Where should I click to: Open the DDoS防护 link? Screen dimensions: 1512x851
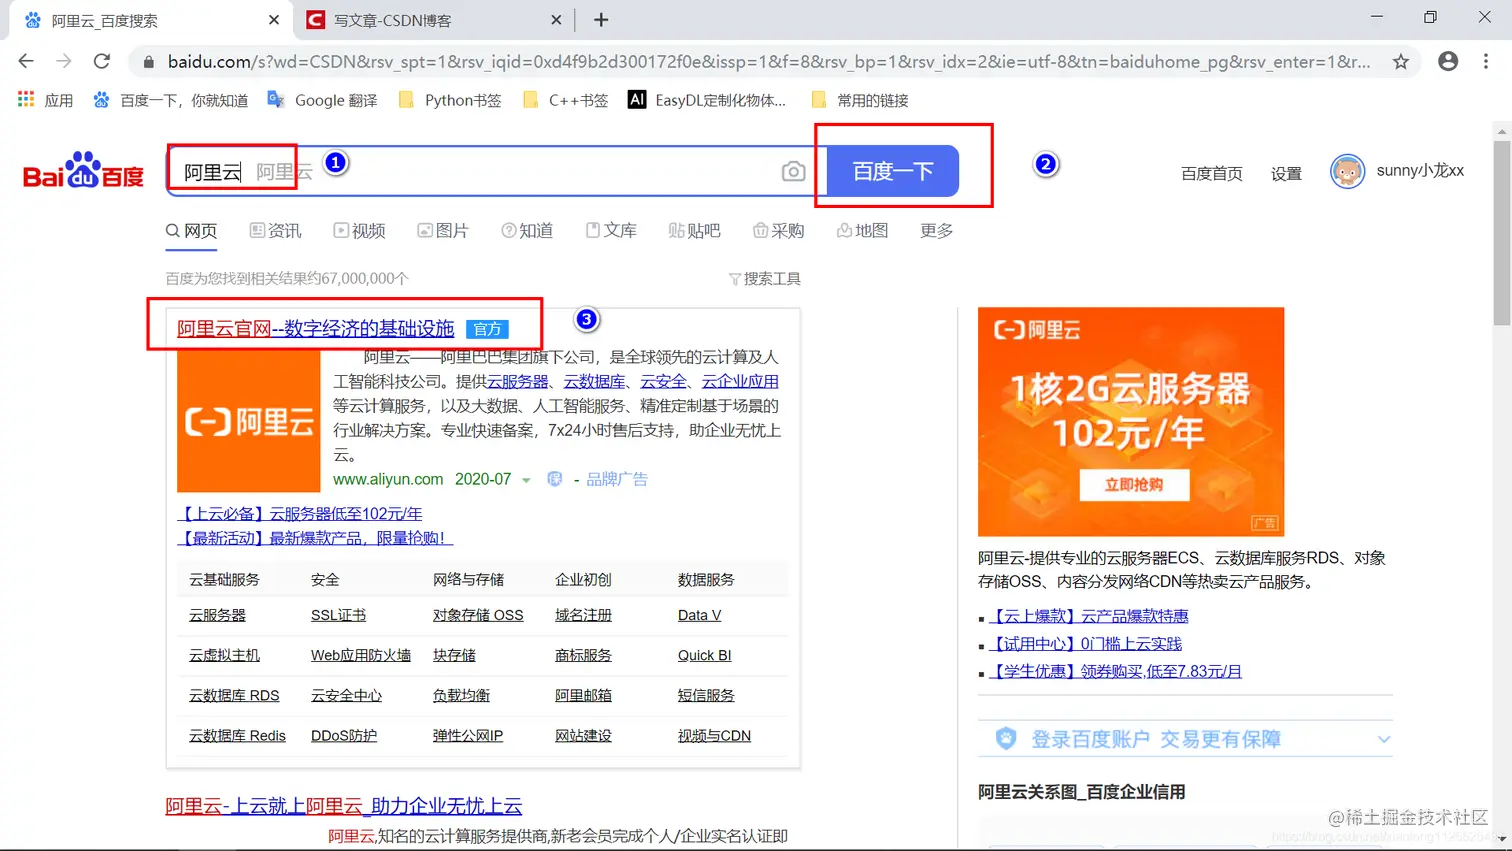pos(344,735)
